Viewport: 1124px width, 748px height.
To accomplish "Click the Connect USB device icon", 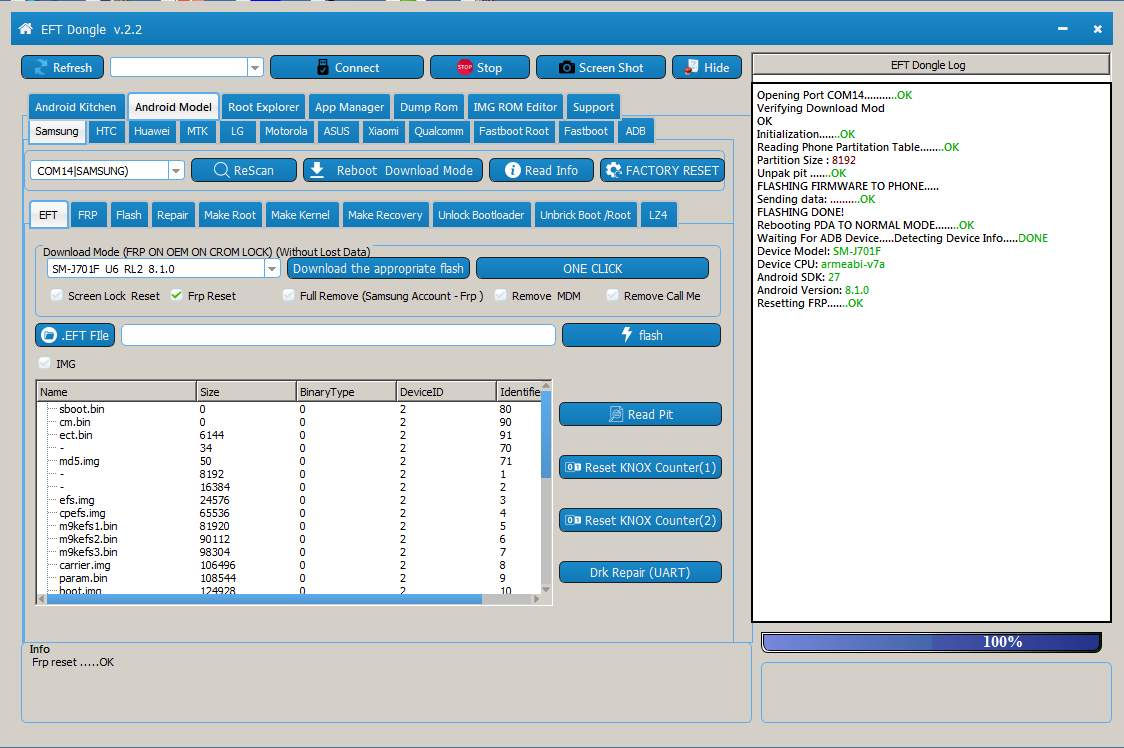I will click(x=323, y=67).
